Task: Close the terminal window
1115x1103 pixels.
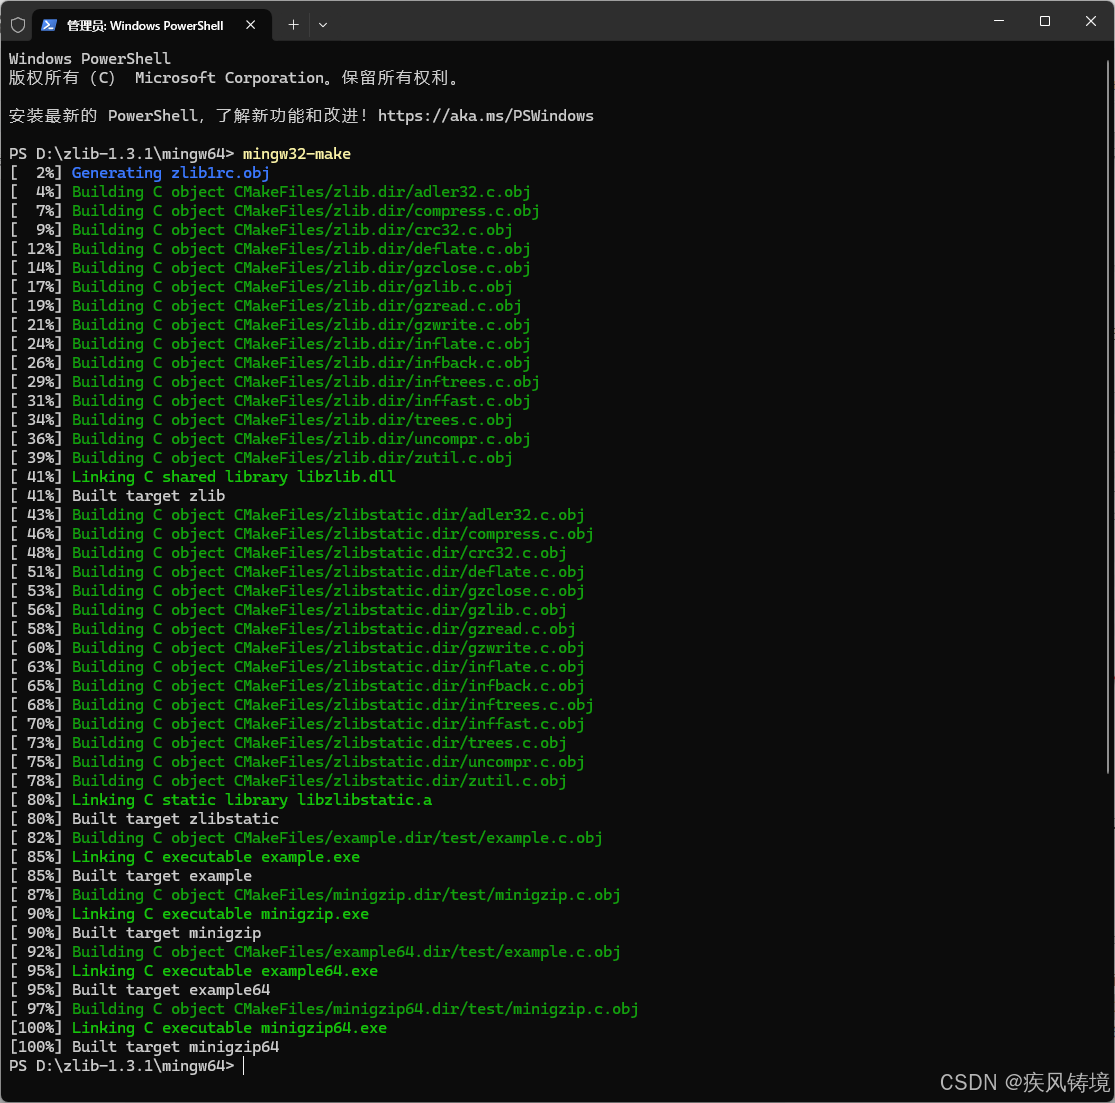Action: pos(1090,21)
